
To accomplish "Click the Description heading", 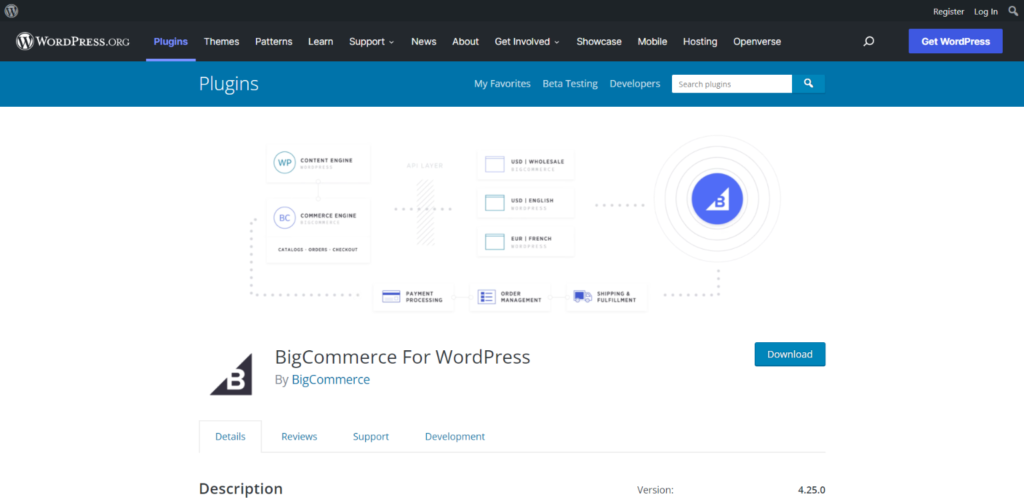I will pyautogui.click(x=241, y=489).
